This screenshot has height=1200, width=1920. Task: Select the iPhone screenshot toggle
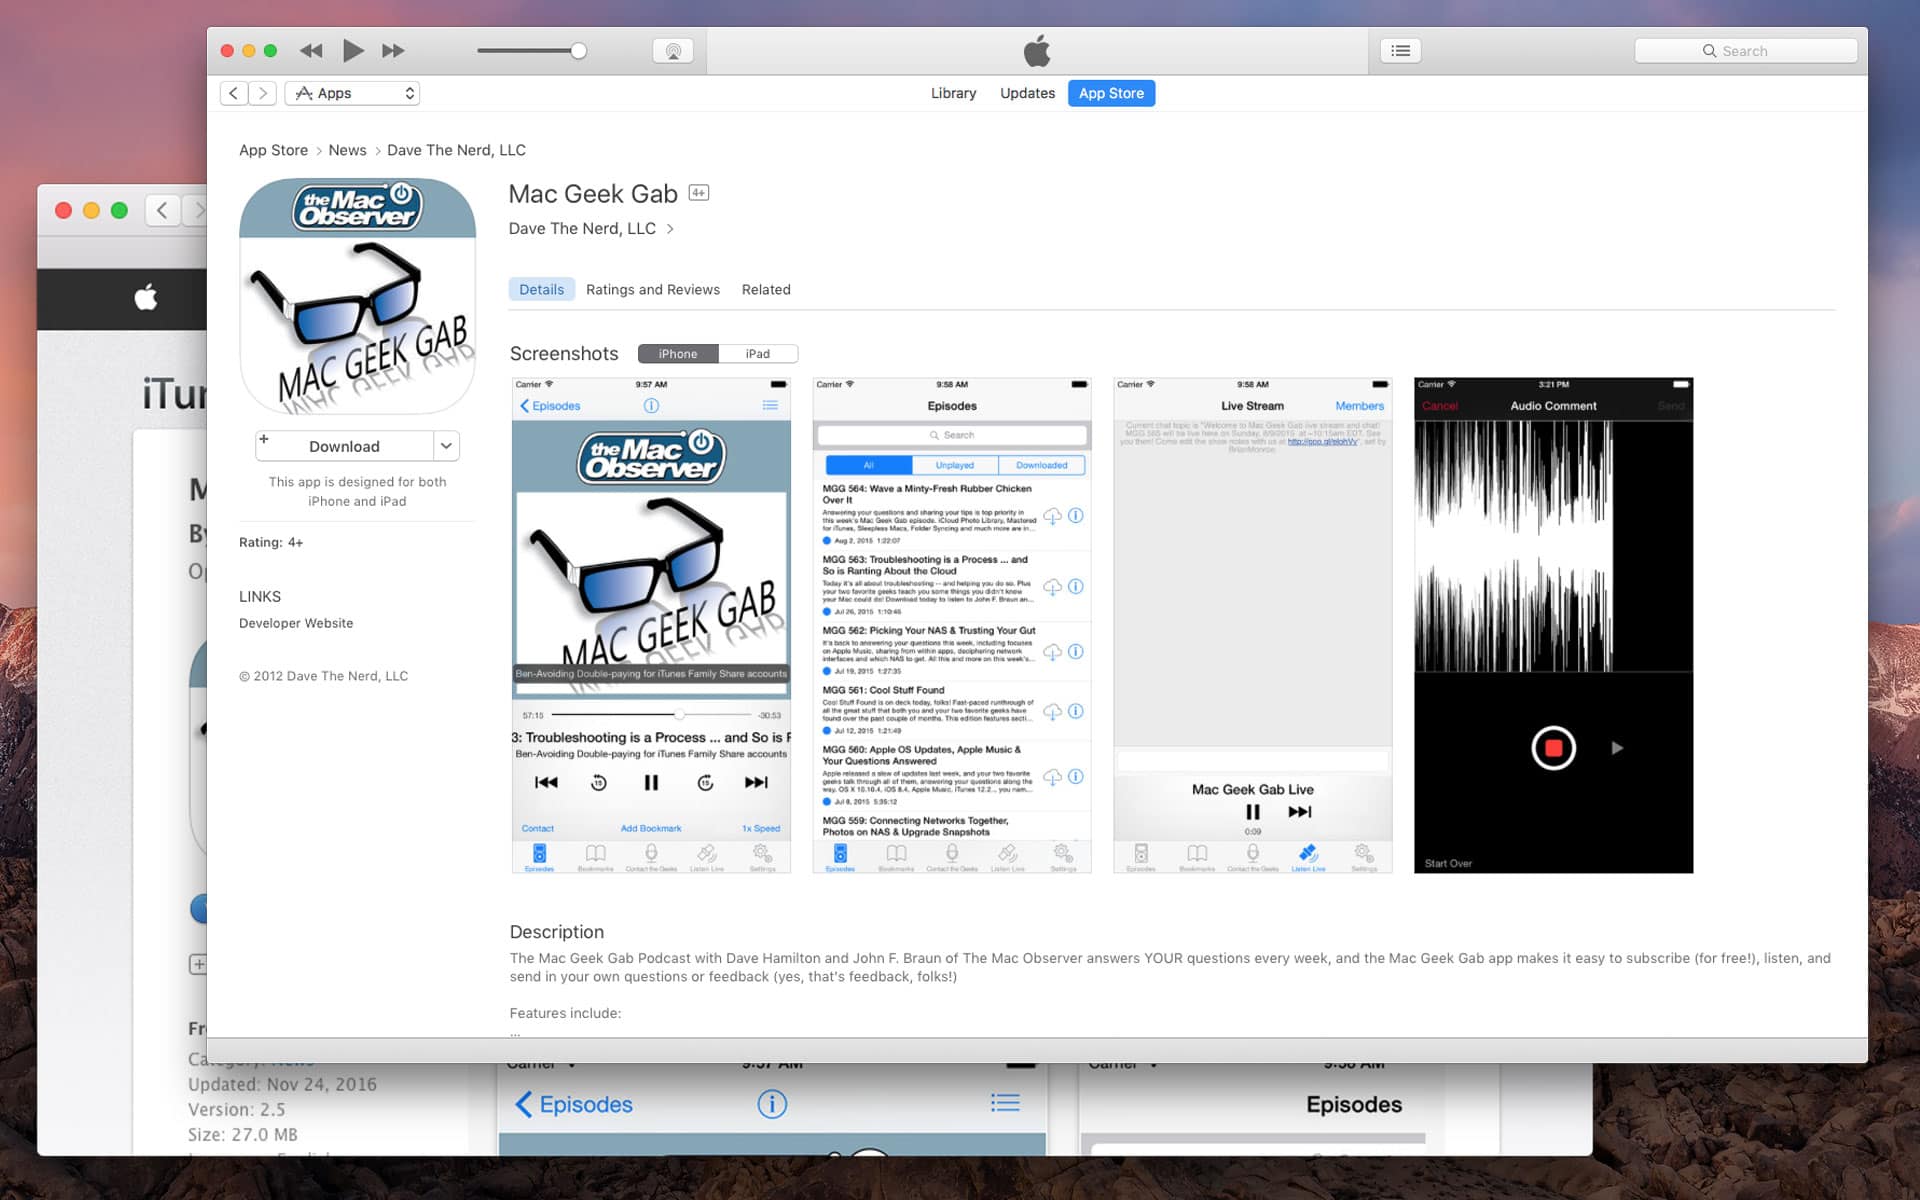[x=677, y=354]
